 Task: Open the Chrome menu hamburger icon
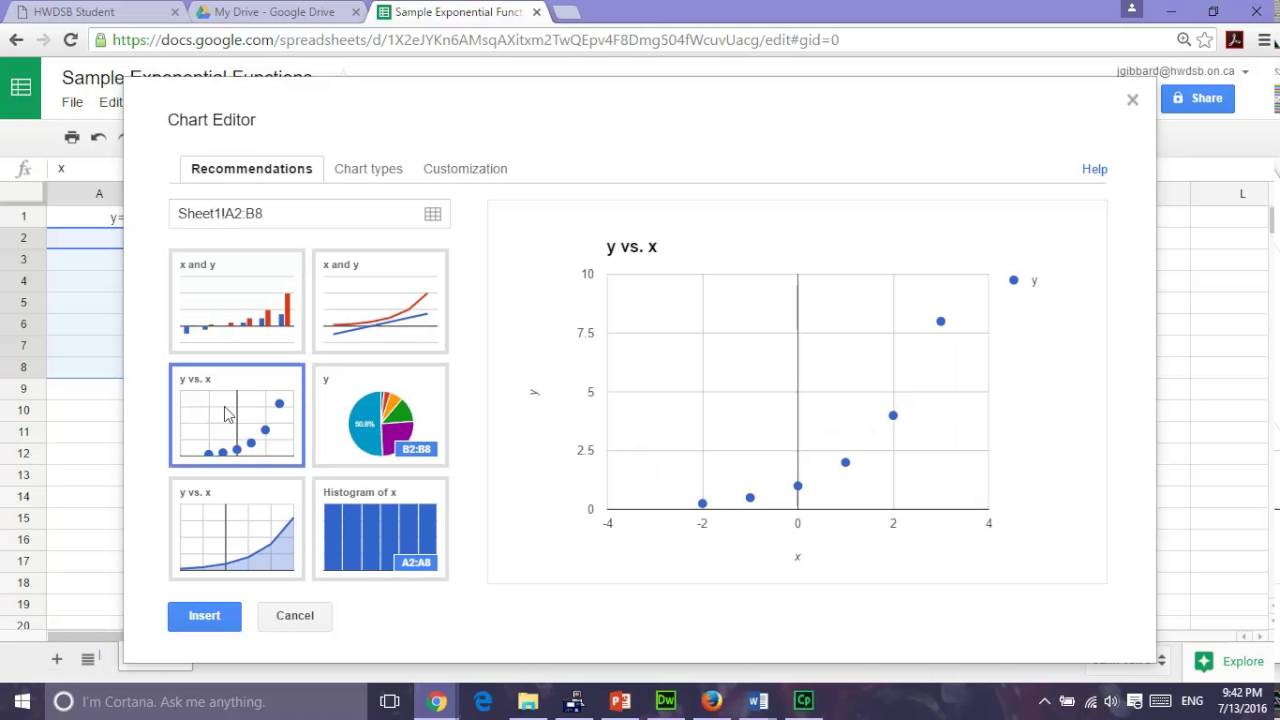[1264, 40]
